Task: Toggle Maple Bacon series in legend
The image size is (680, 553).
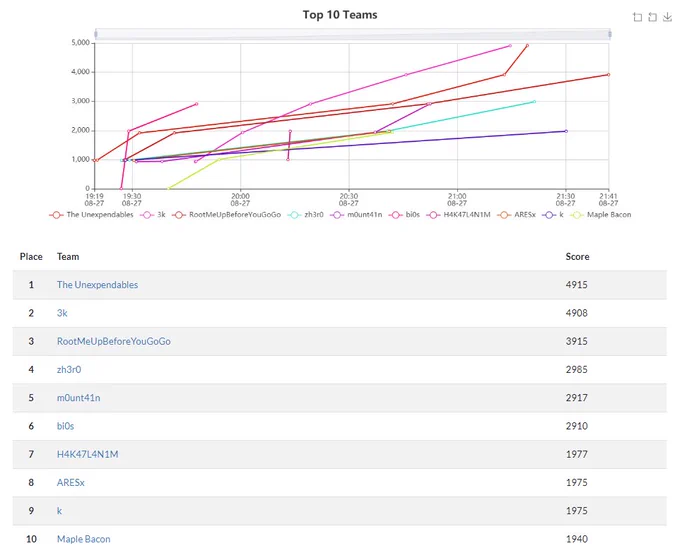Action: [x=601, y=215]
